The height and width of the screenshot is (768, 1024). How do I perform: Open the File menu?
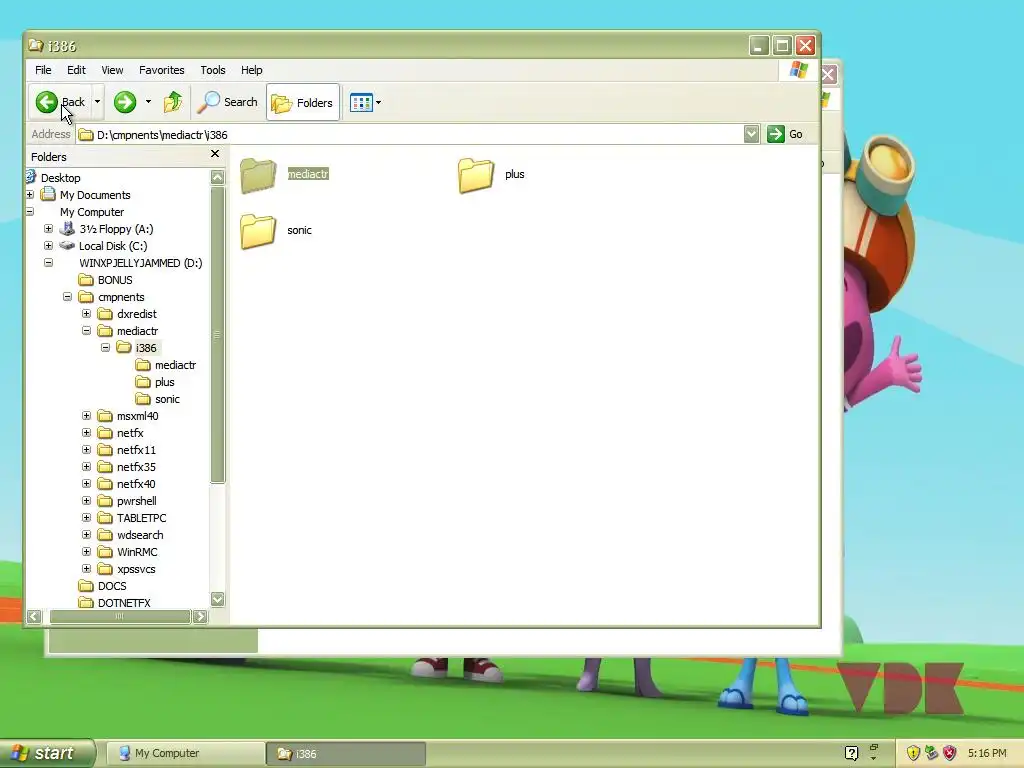(x=43, y=70)
